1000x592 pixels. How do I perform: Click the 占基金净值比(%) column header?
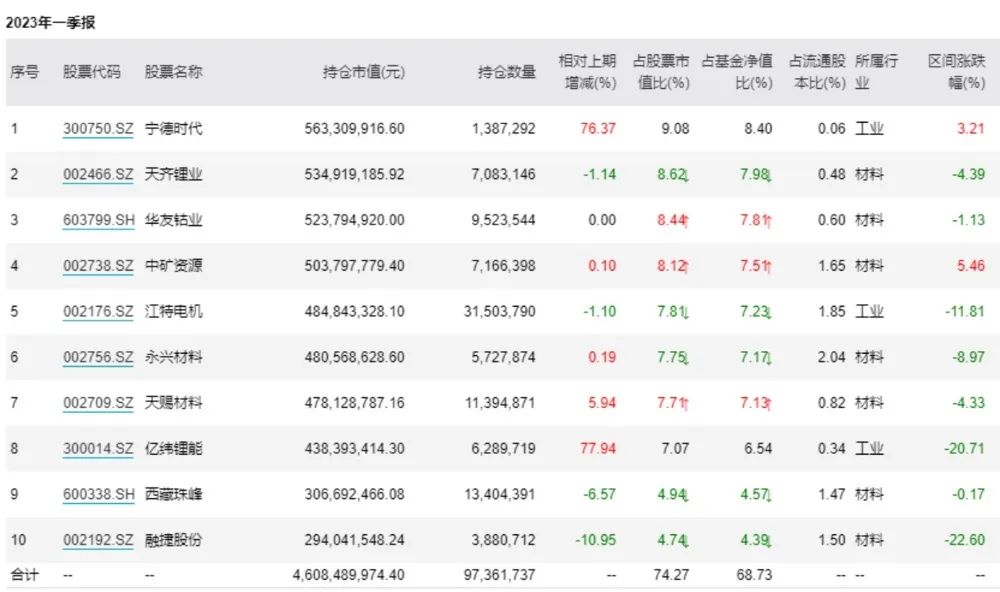point(737,71)
